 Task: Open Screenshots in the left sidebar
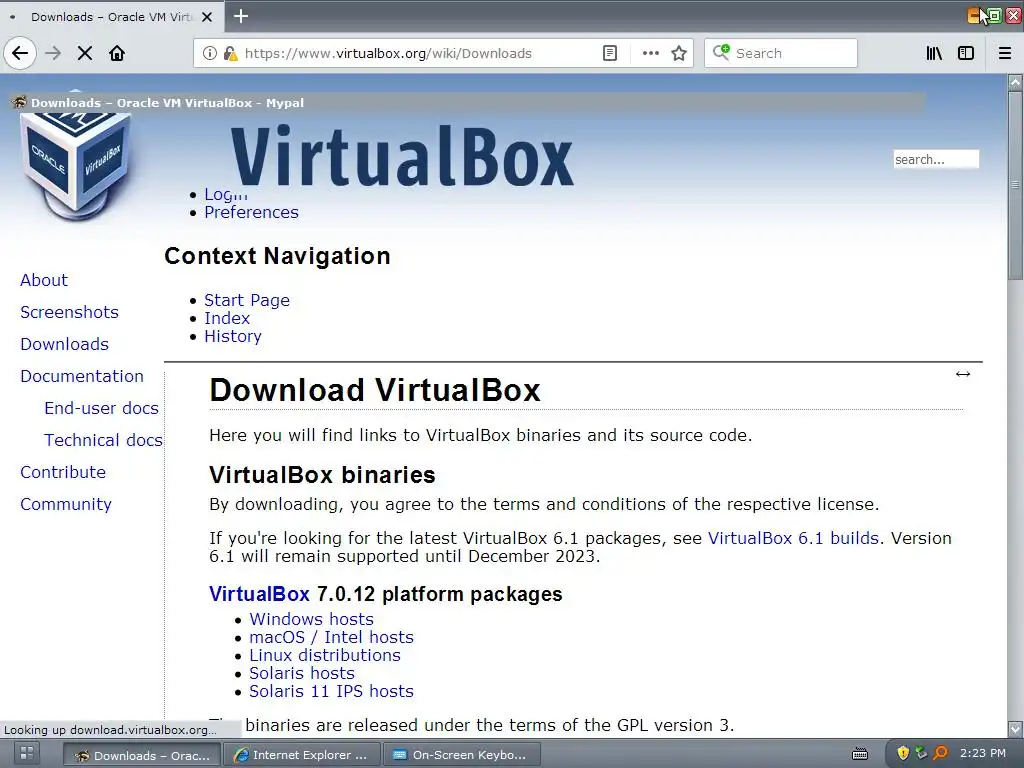[69, 312]
